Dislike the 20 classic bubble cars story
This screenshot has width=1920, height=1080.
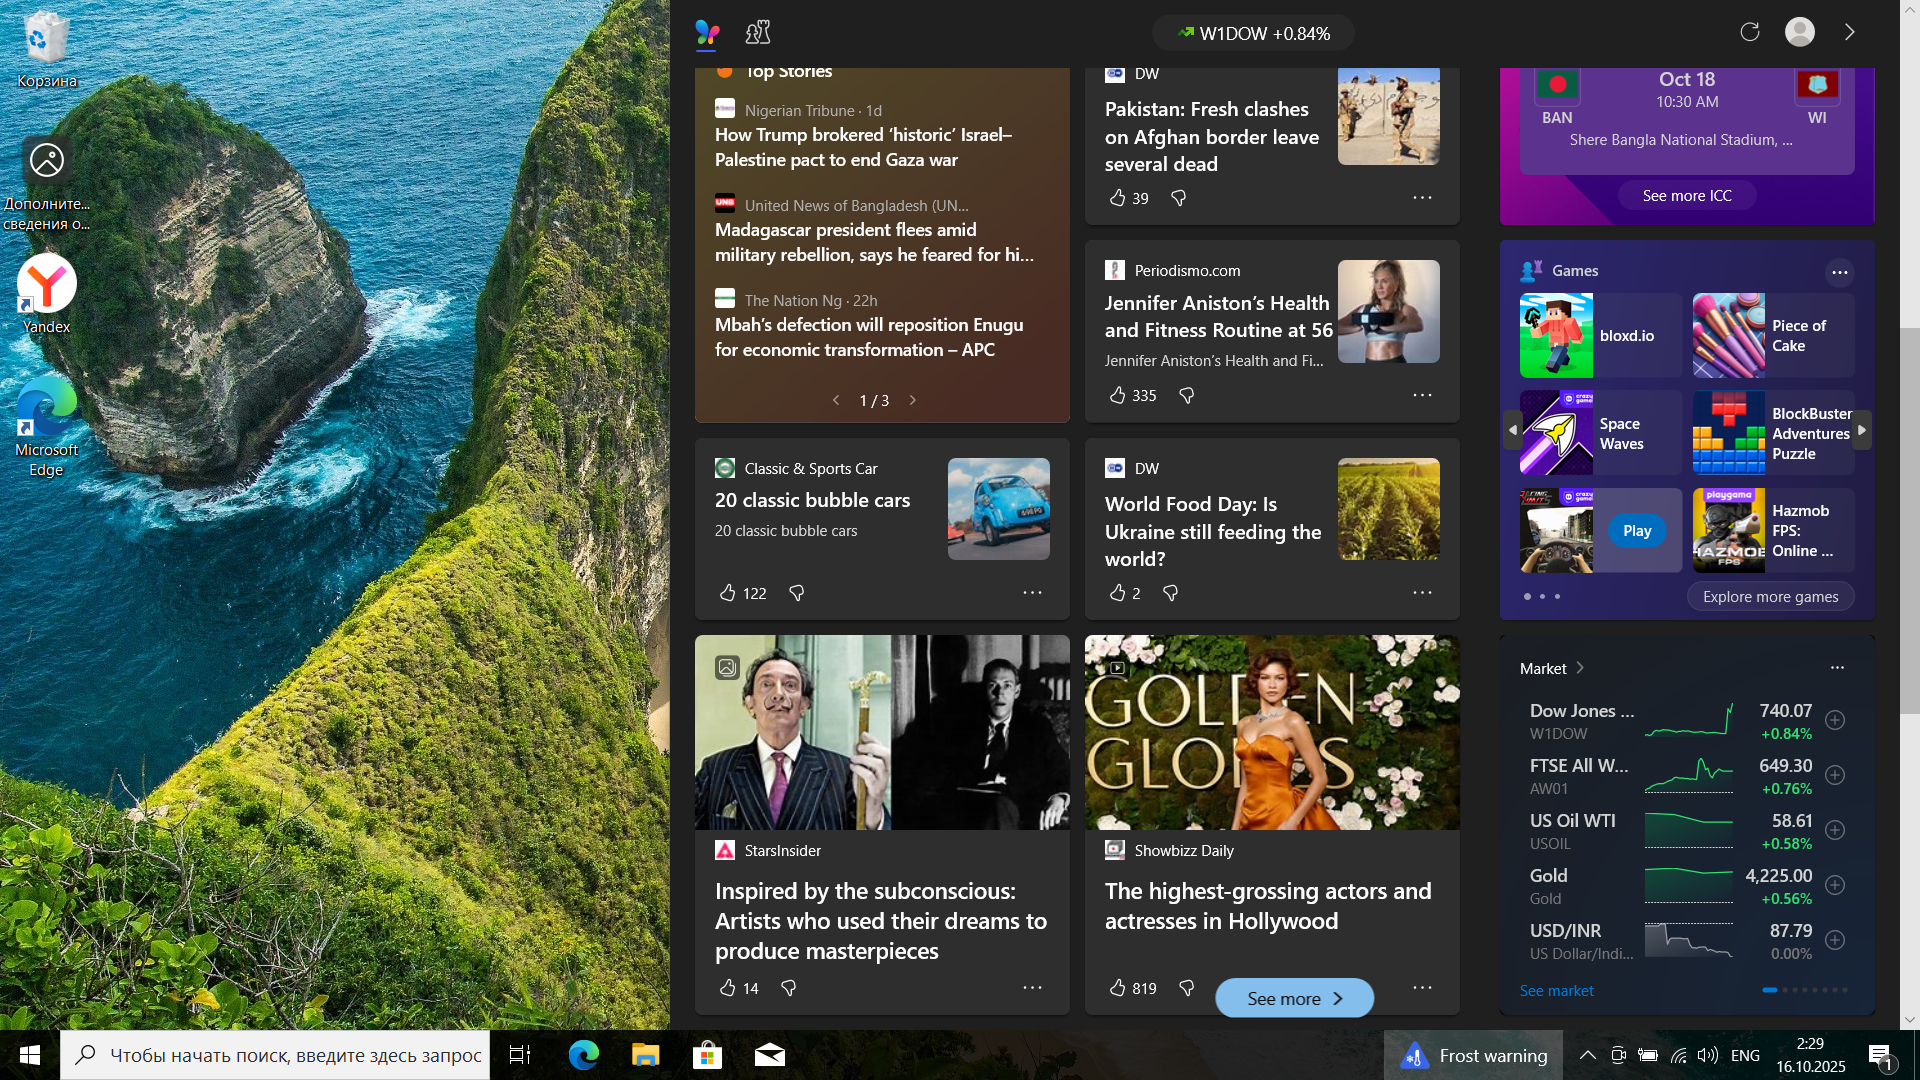pyautogui.click(x=796, y=593)
